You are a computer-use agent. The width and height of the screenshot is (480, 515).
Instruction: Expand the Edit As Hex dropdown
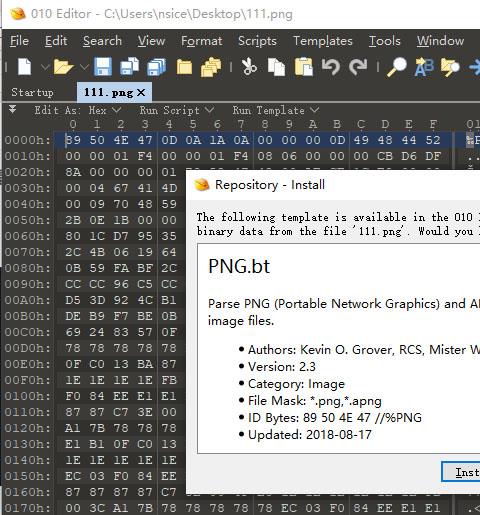(116, 110)
